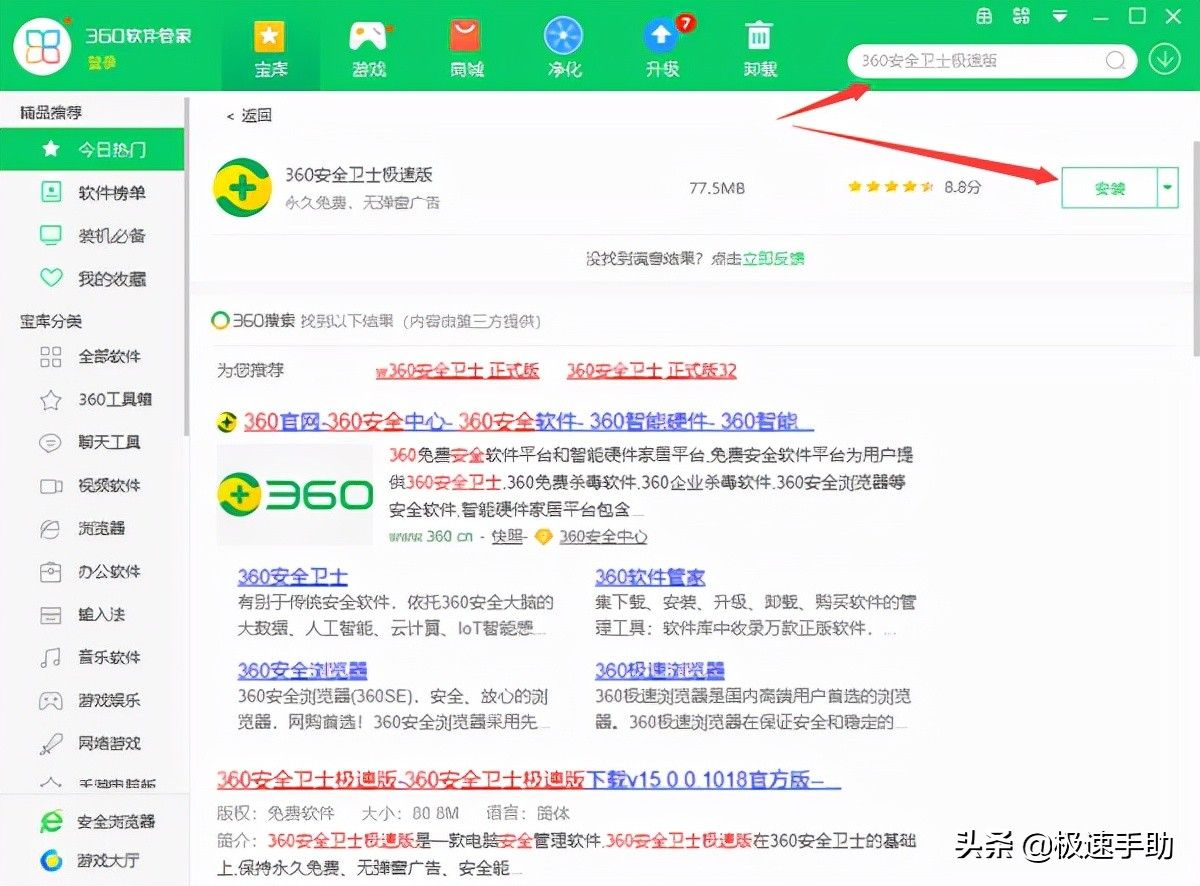Click the star rating of 8.8分
Screen dimensions: 1200x886
[890, 187]
